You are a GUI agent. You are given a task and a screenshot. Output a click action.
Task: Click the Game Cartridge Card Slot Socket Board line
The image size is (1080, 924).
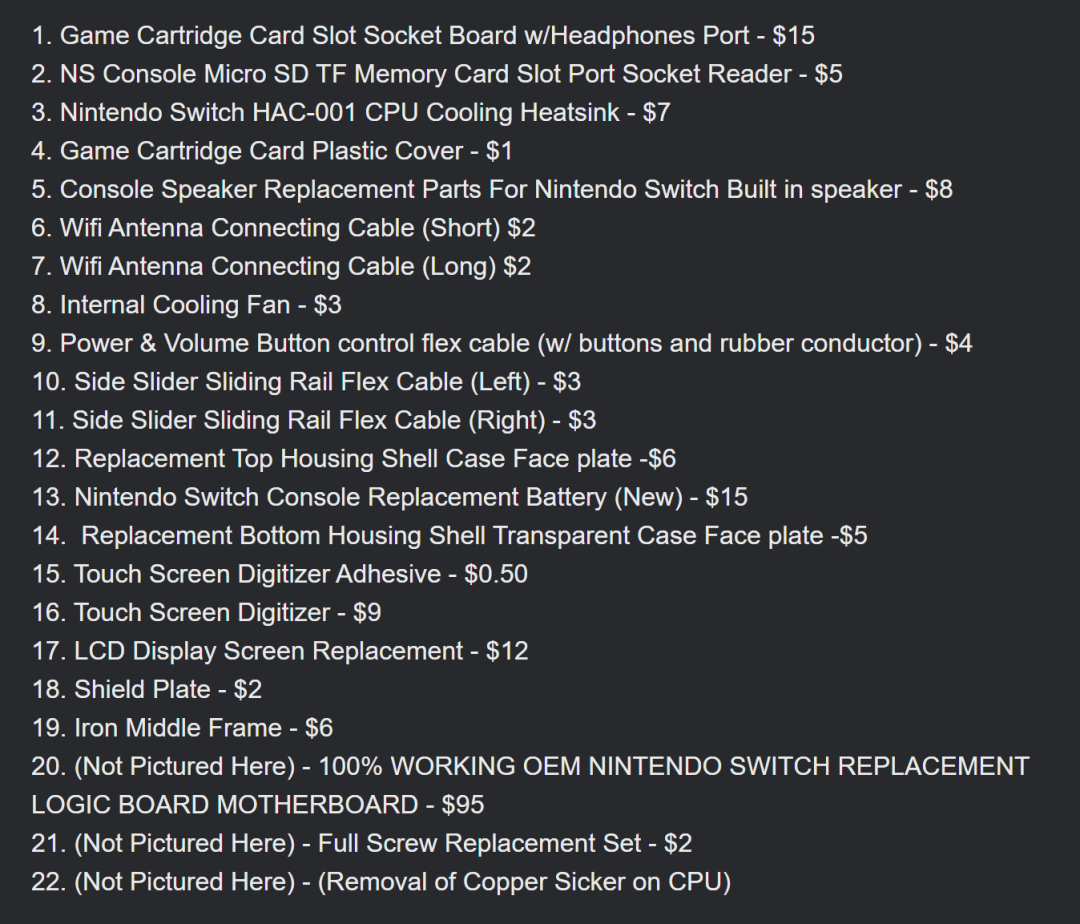423,36
